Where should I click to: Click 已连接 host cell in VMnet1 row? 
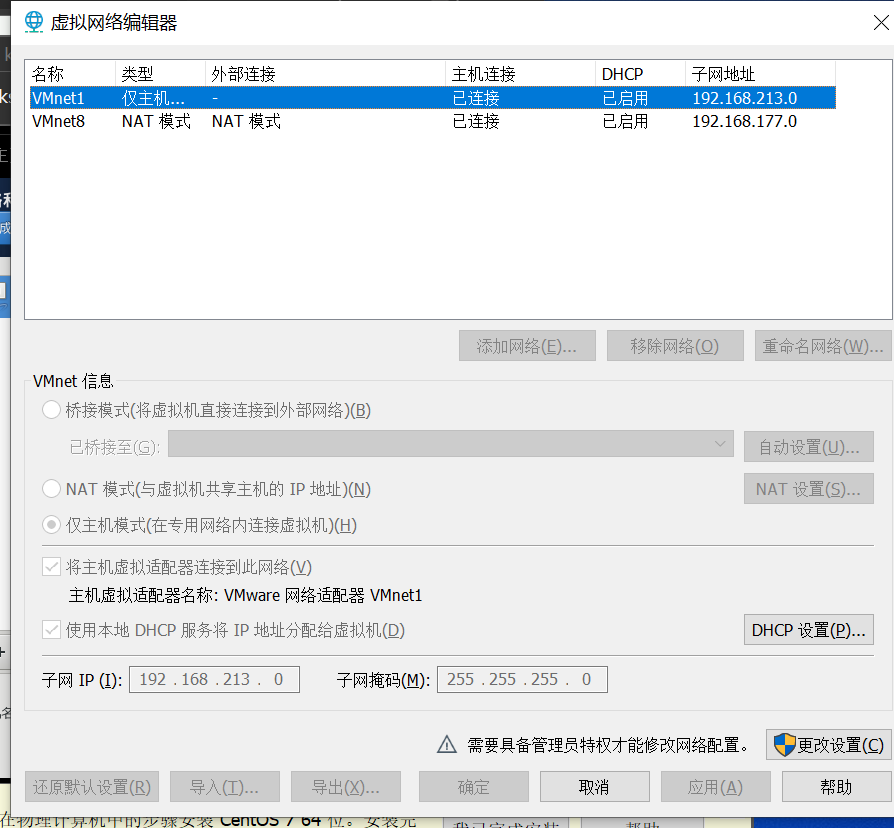pyautogui.click(x=476, y=98)
